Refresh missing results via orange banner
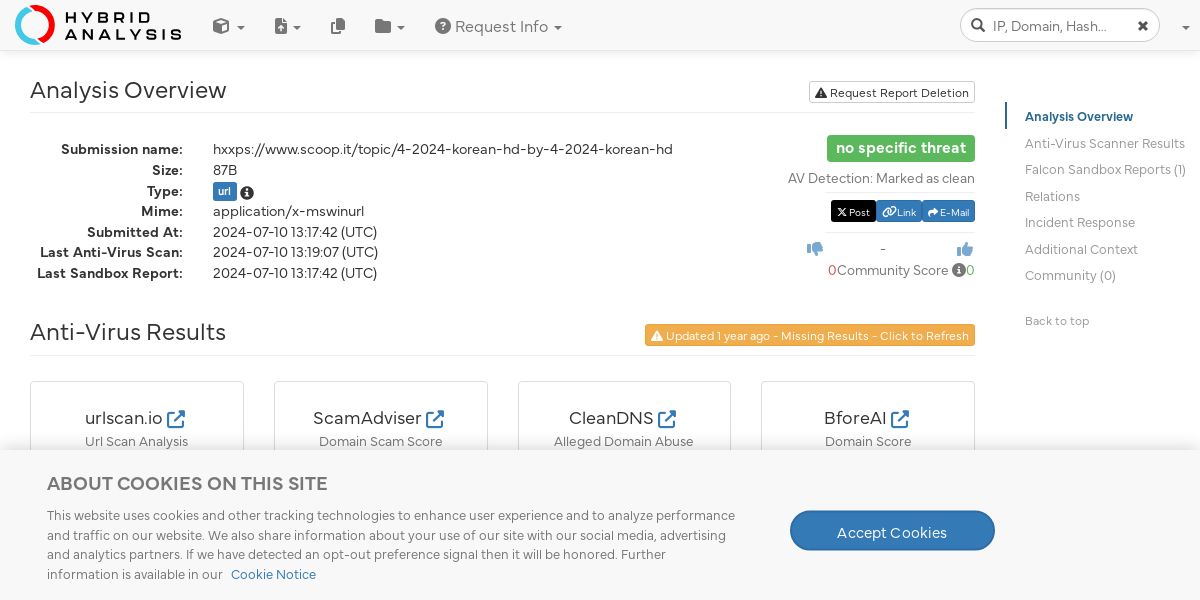This screenshot has width=1200, height=600. [810, 336]
